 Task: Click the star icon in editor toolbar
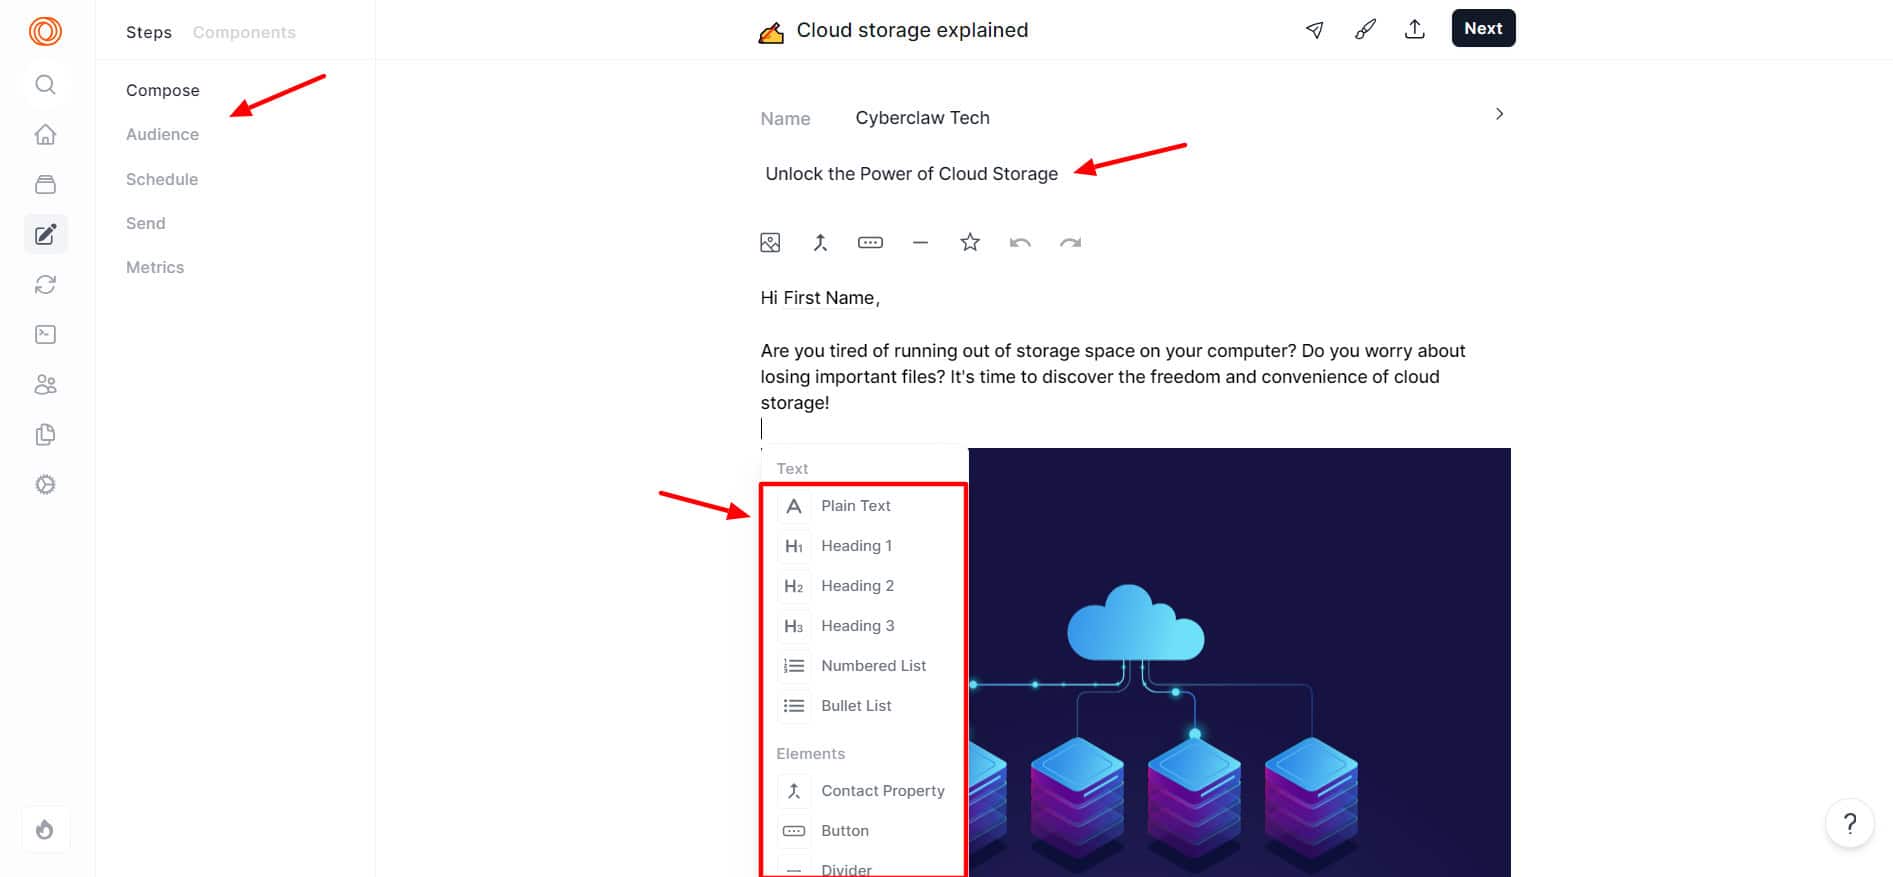[x=970, y=243]
